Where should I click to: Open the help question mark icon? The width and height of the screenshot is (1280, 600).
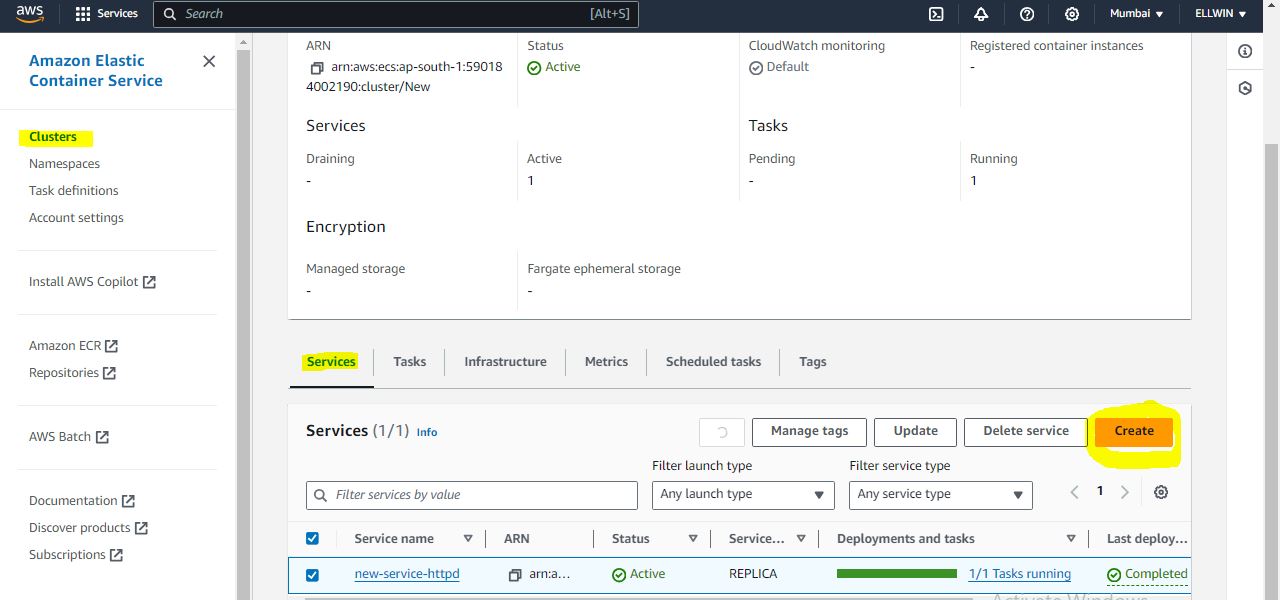pos(1027,14)
